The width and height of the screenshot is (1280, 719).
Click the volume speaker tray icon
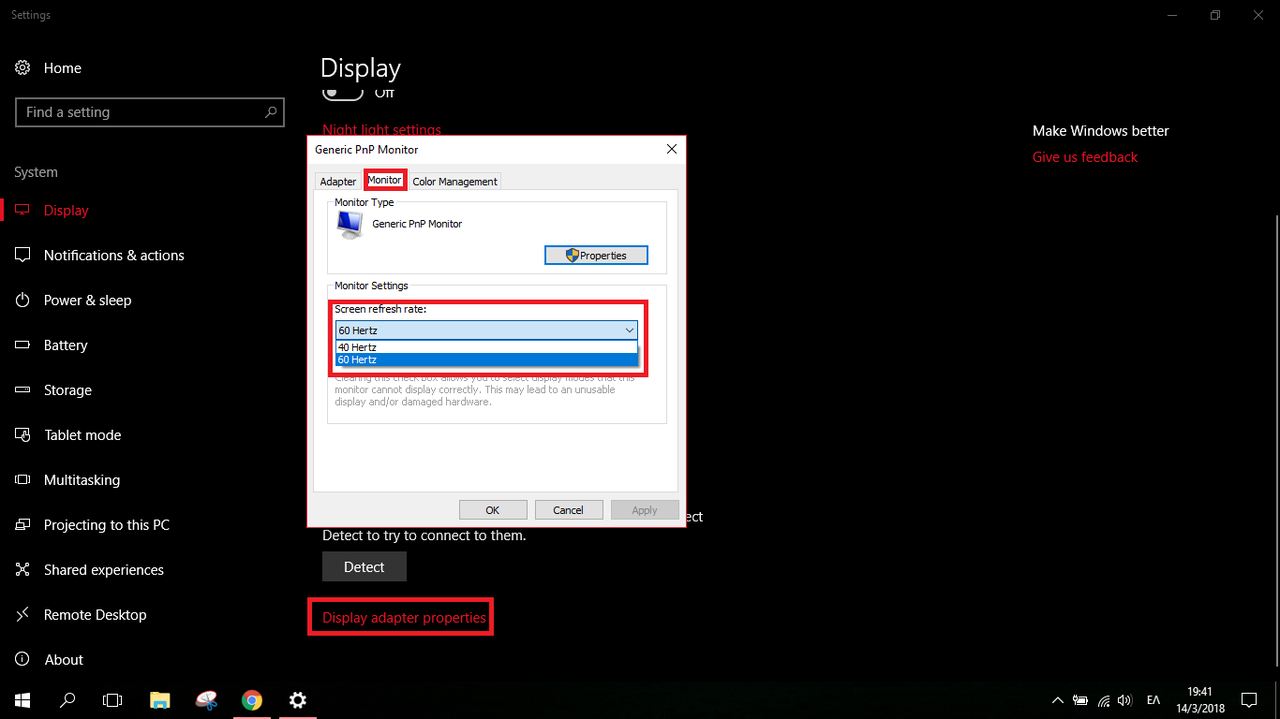coord(1126,700)
